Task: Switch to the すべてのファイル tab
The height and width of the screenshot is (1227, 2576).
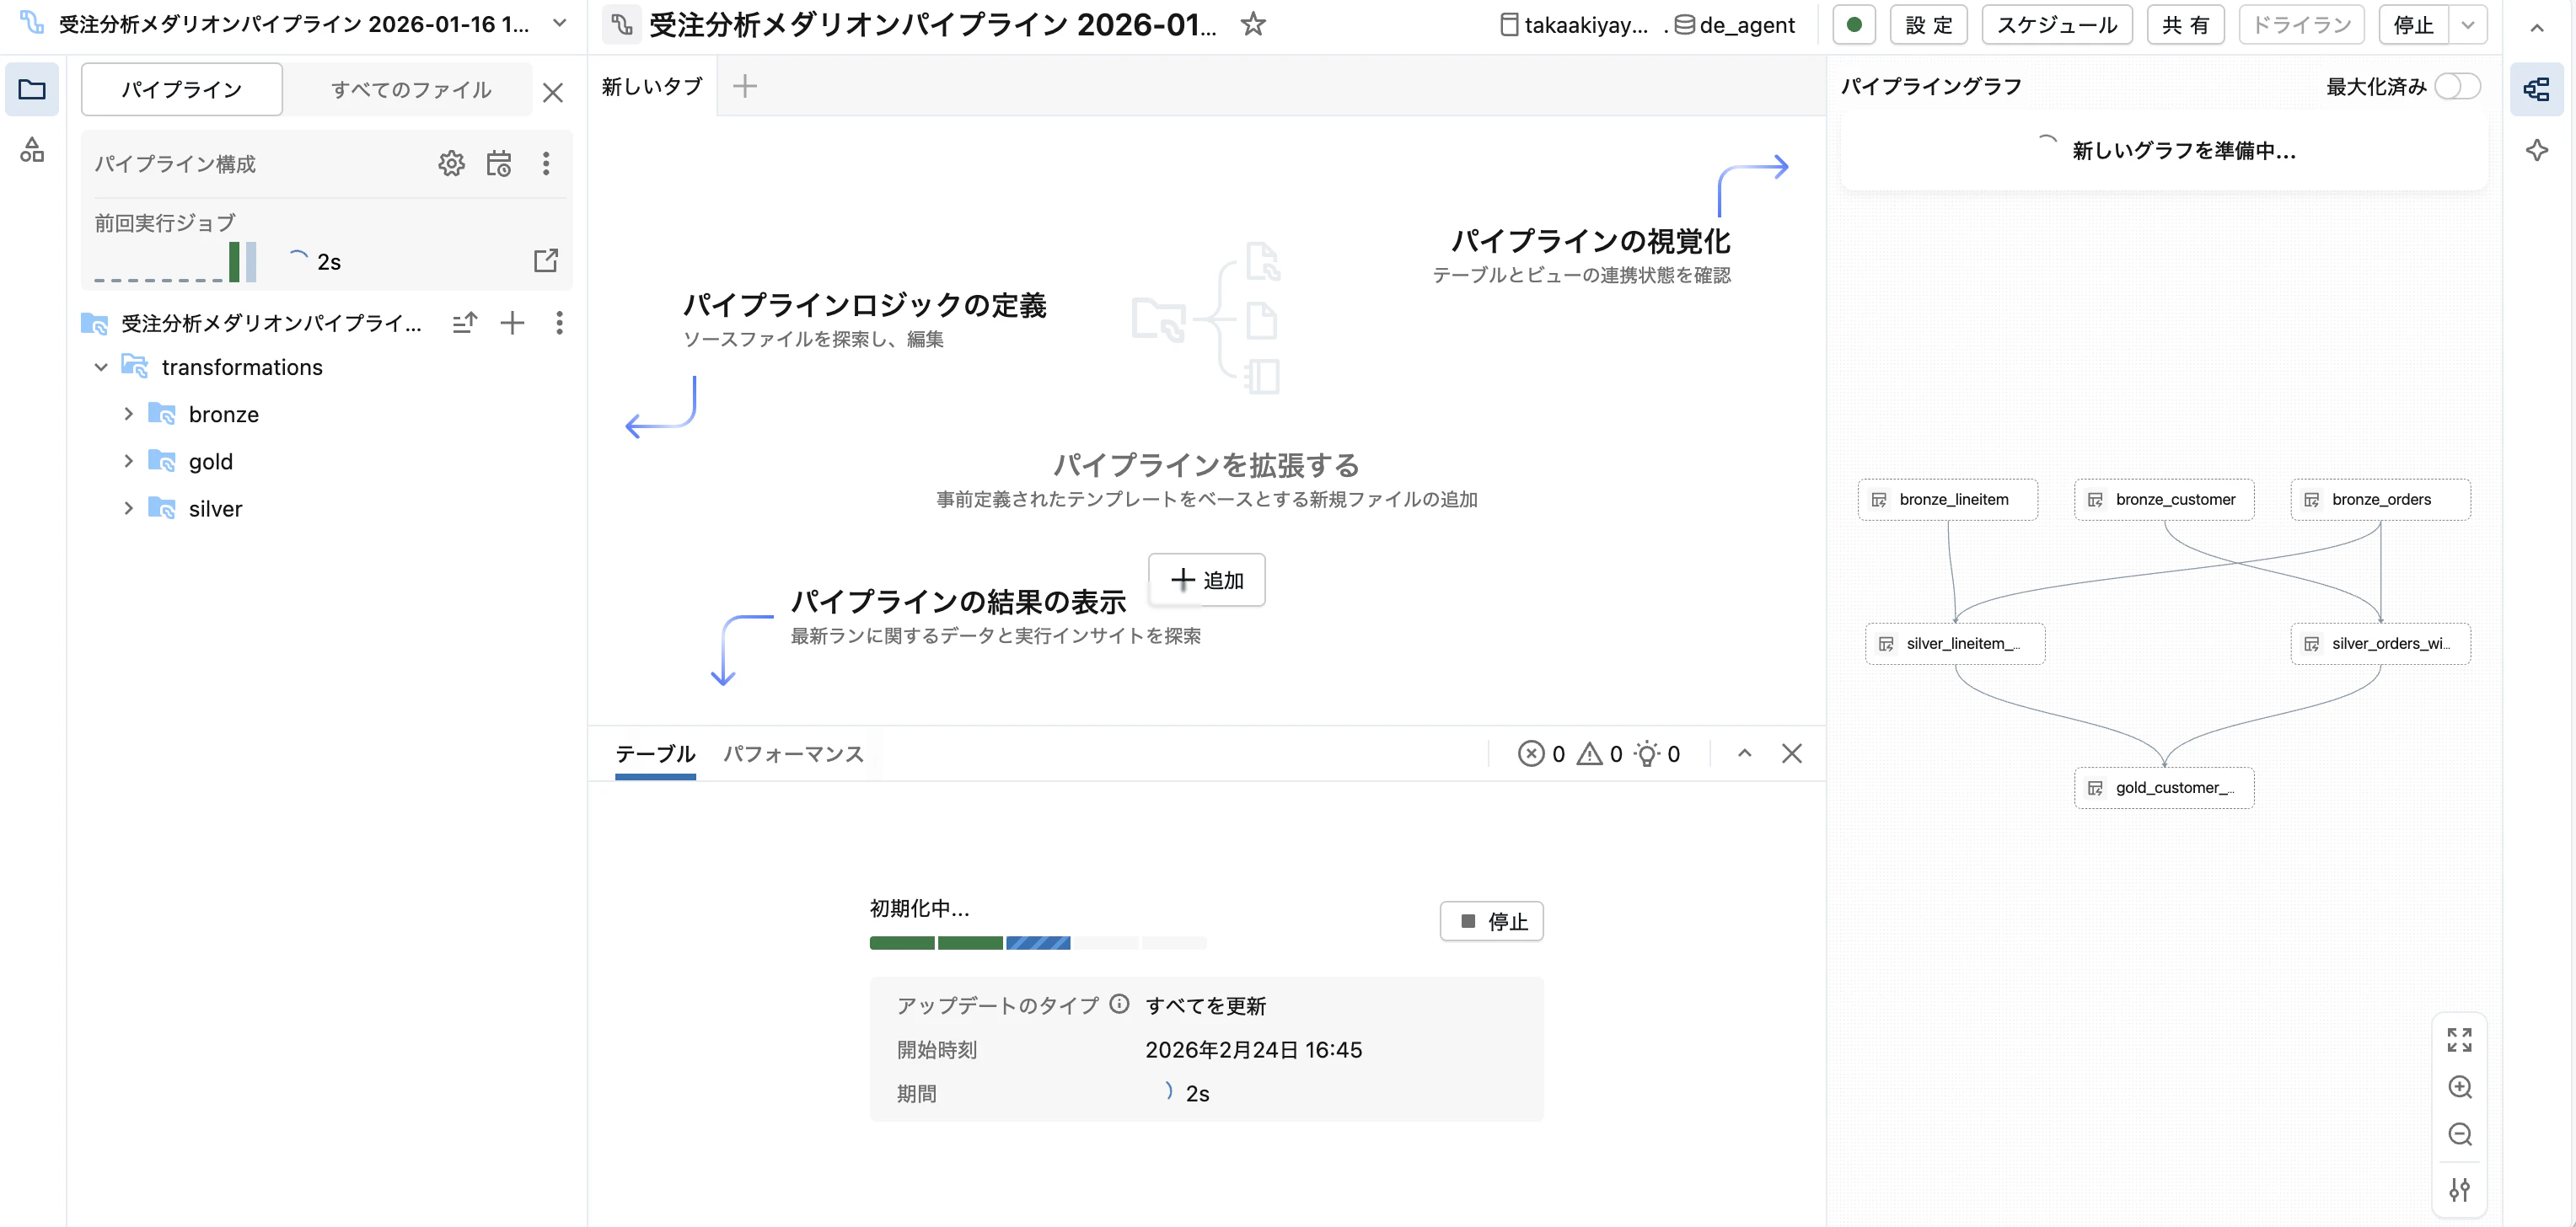Action: (410, 89)
